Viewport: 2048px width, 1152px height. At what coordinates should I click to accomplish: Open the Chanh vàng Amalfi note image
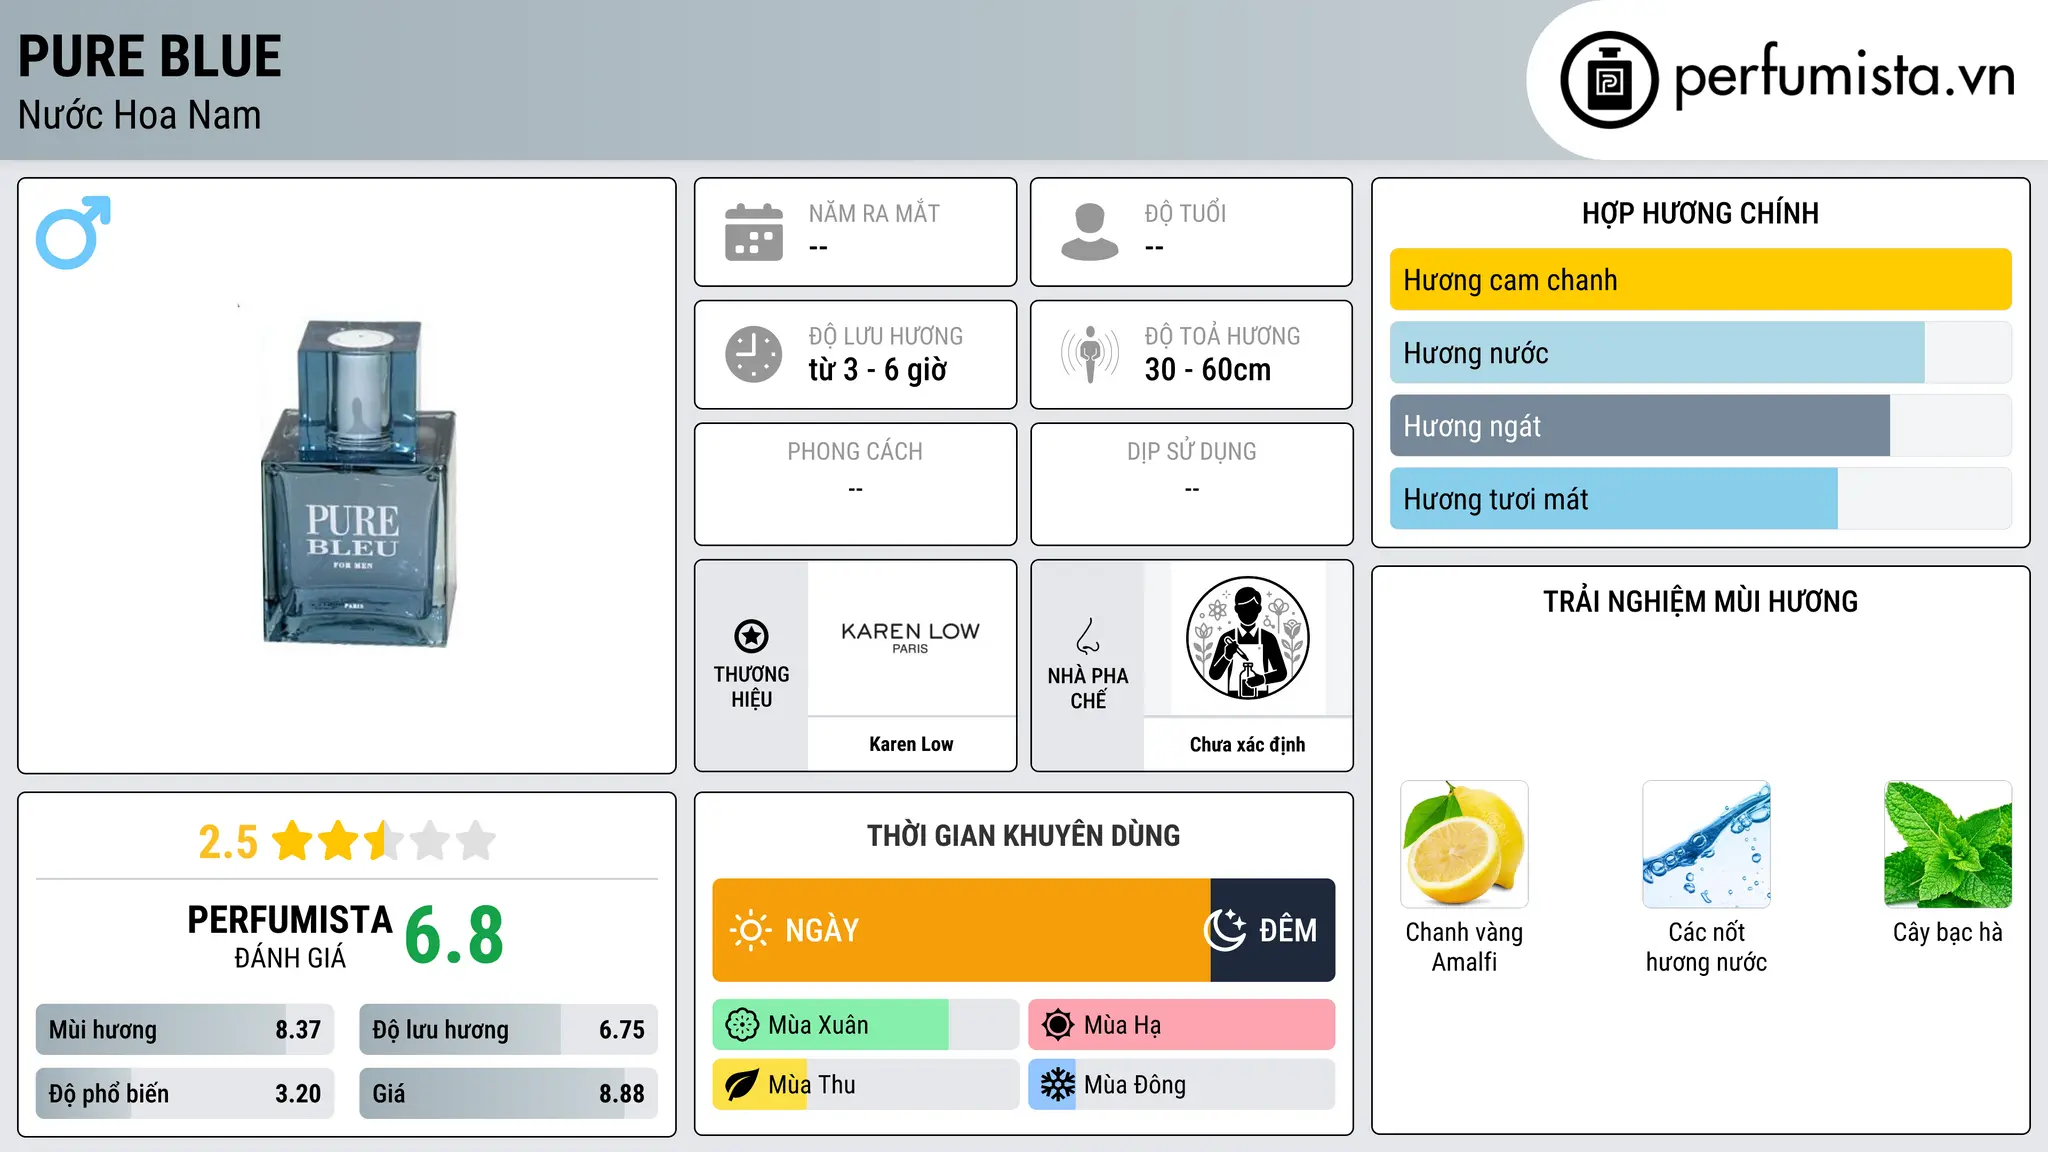point(1464,844)
